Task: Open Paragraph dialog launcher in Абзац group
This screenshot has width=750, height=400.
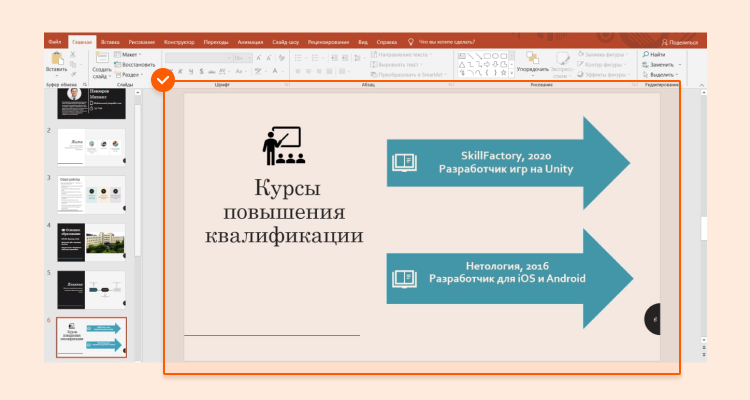Action: pos(450,84)
